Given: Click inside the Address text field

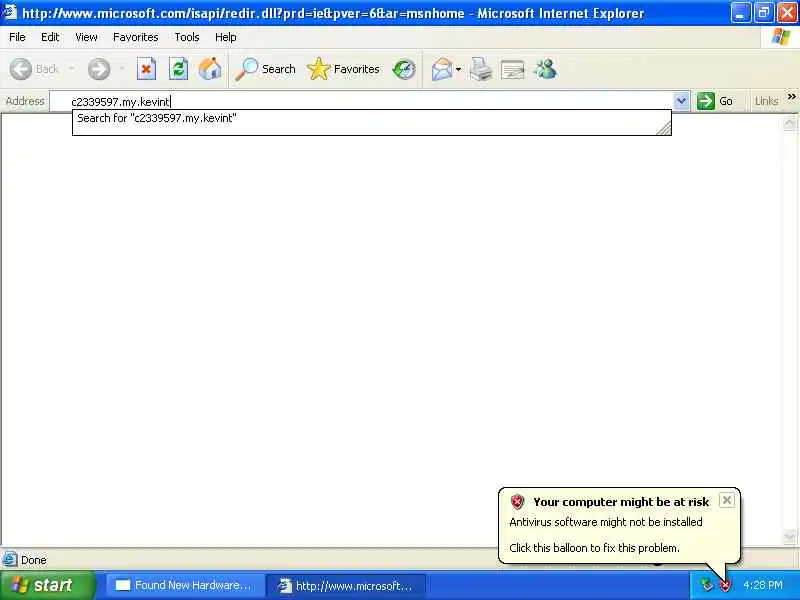Looking at the screenshot, I should pos(361,101).
